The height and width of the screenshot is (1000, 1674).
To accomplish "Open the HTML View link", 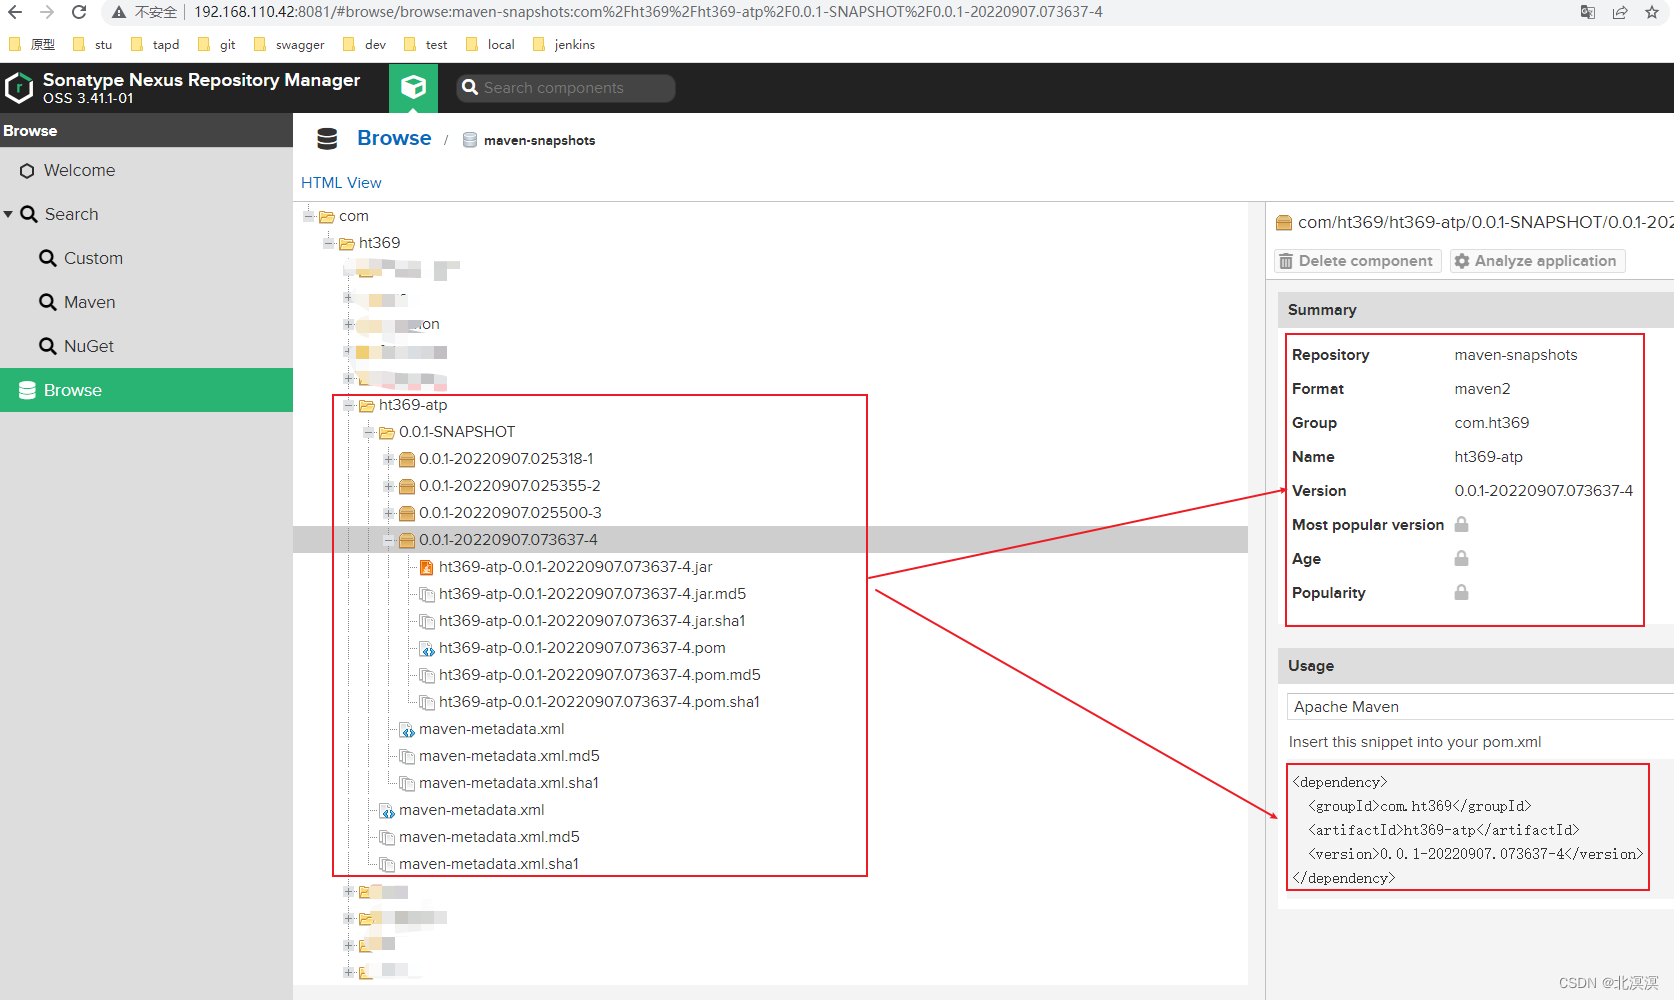I will [341, 183].
